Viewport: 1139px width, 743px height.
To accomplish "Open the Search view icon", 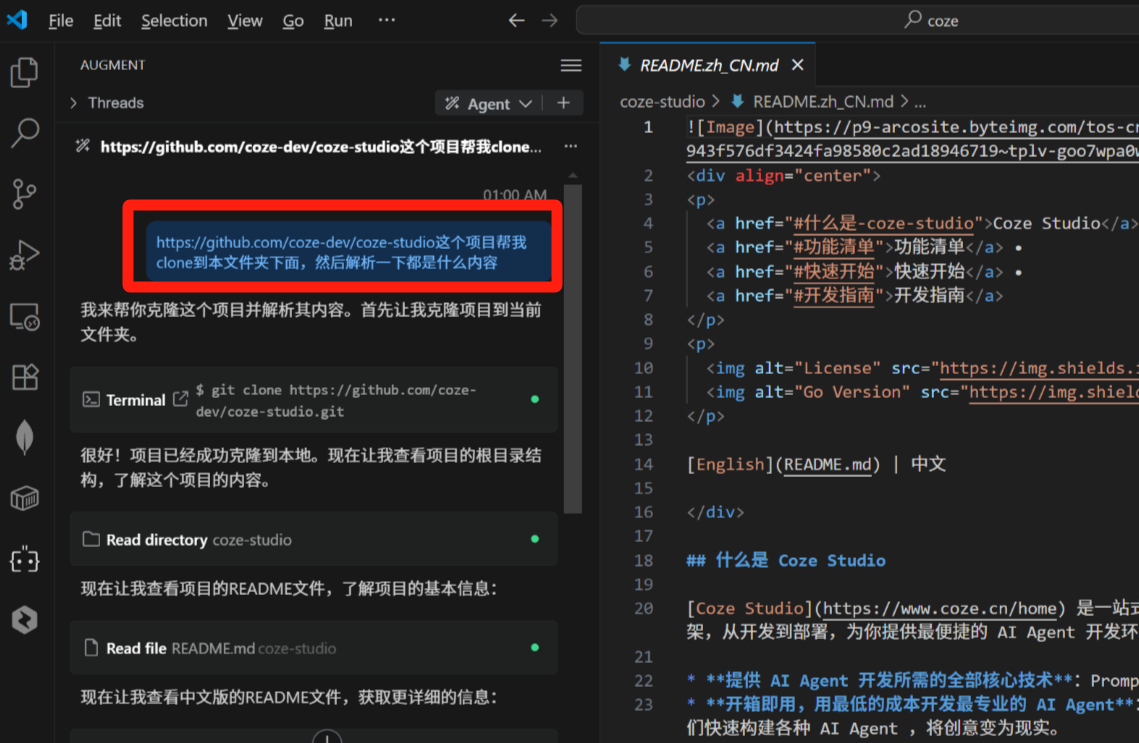I will (x=24, y=132).
